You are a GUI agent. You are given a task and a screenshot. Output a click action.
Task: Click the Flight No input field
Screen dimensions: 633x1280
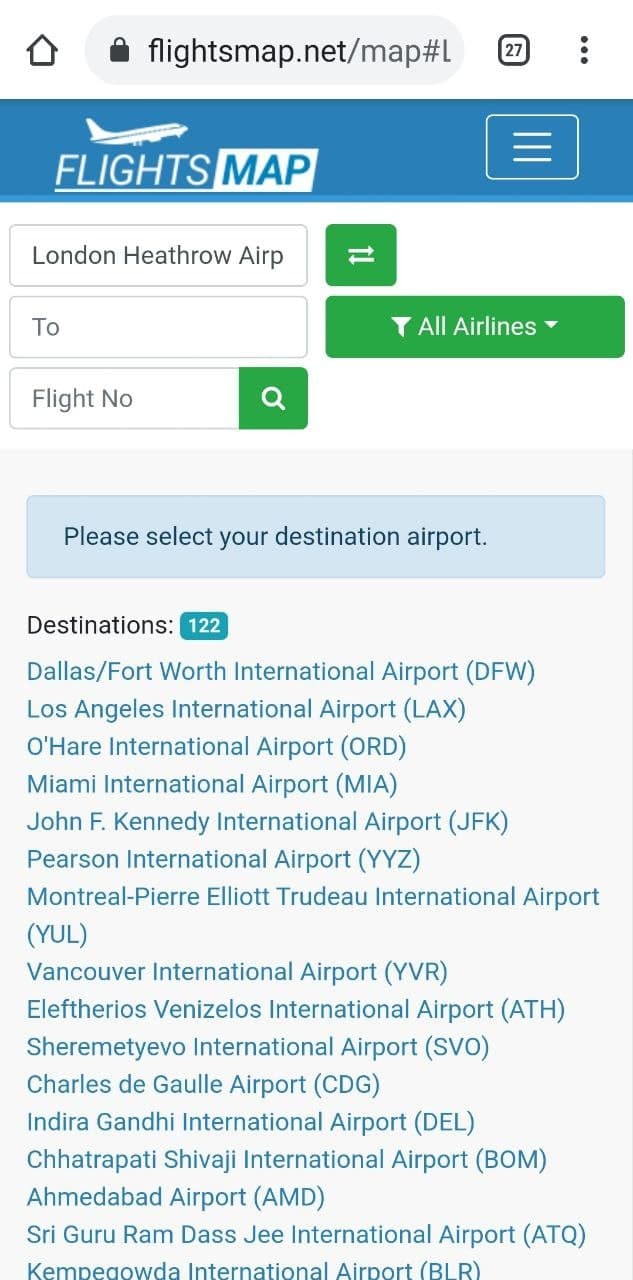tap(122, 398)
